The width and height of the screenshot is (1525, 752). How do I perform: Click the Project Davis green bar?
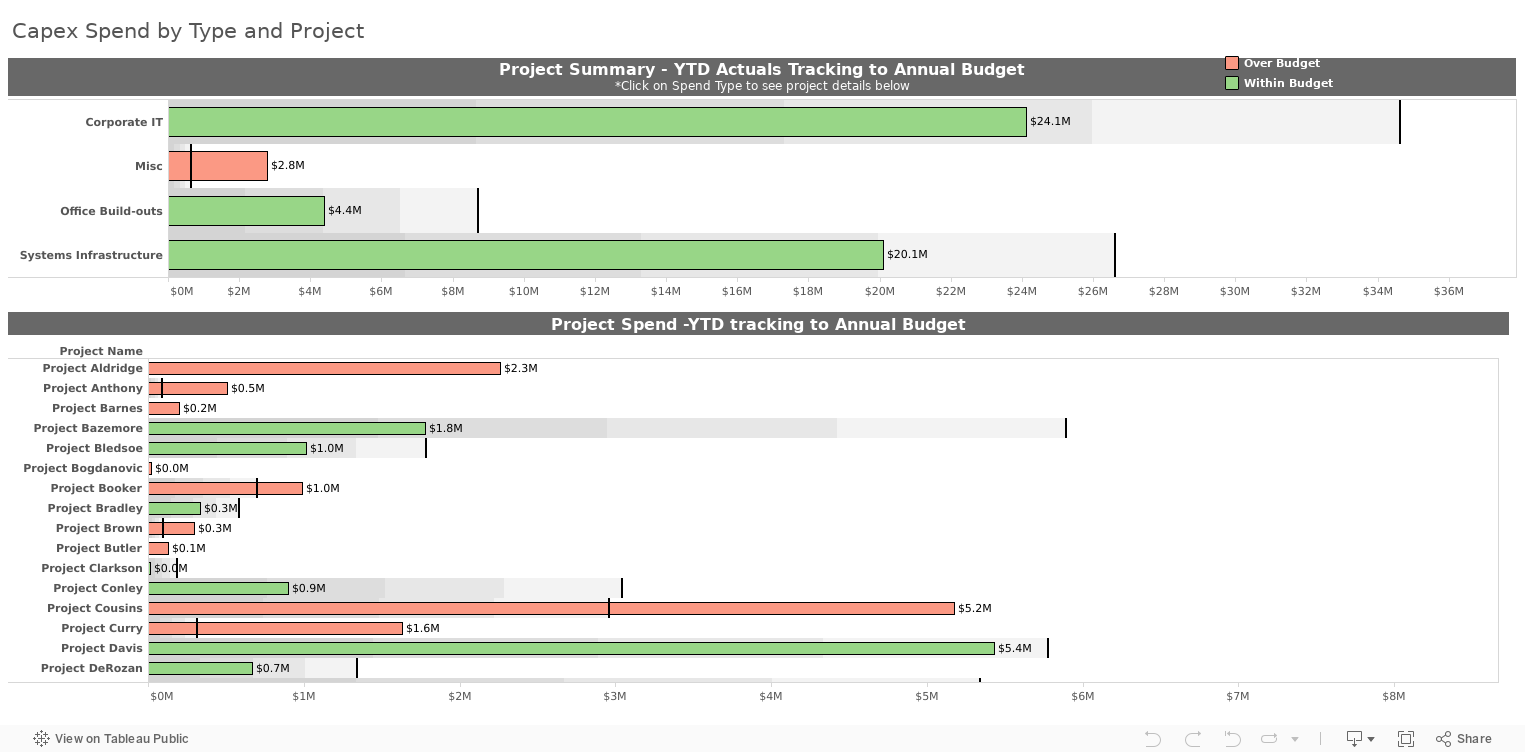tap(571, 648)
